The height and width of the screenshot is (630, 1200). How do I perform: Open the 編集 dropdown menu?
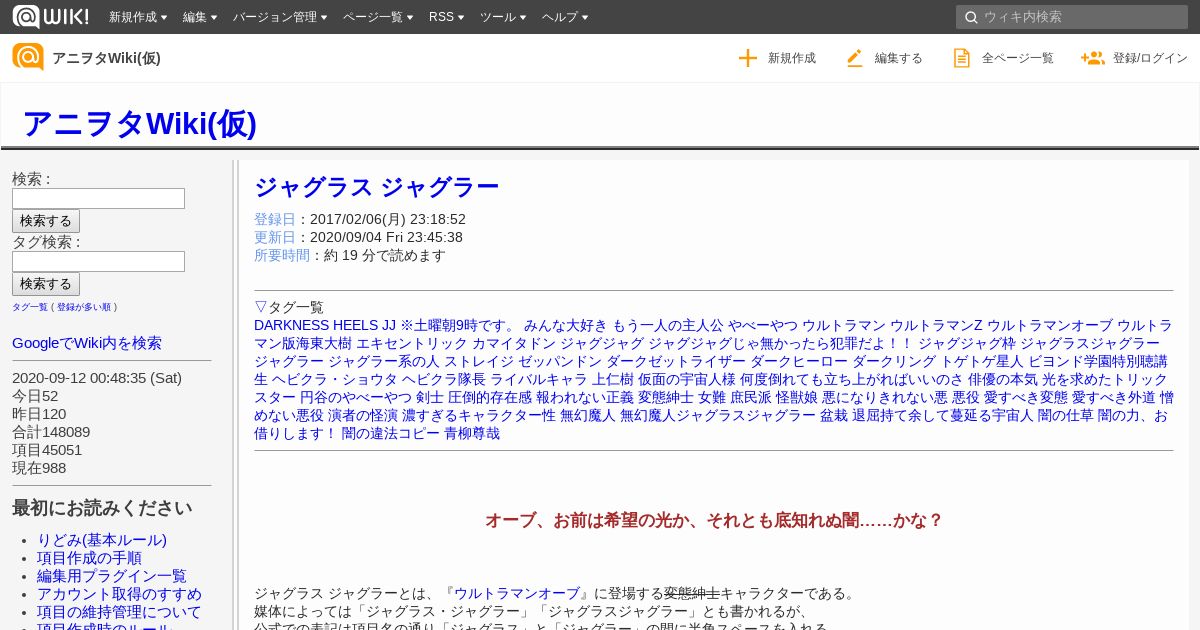click(x=200, y=17)
